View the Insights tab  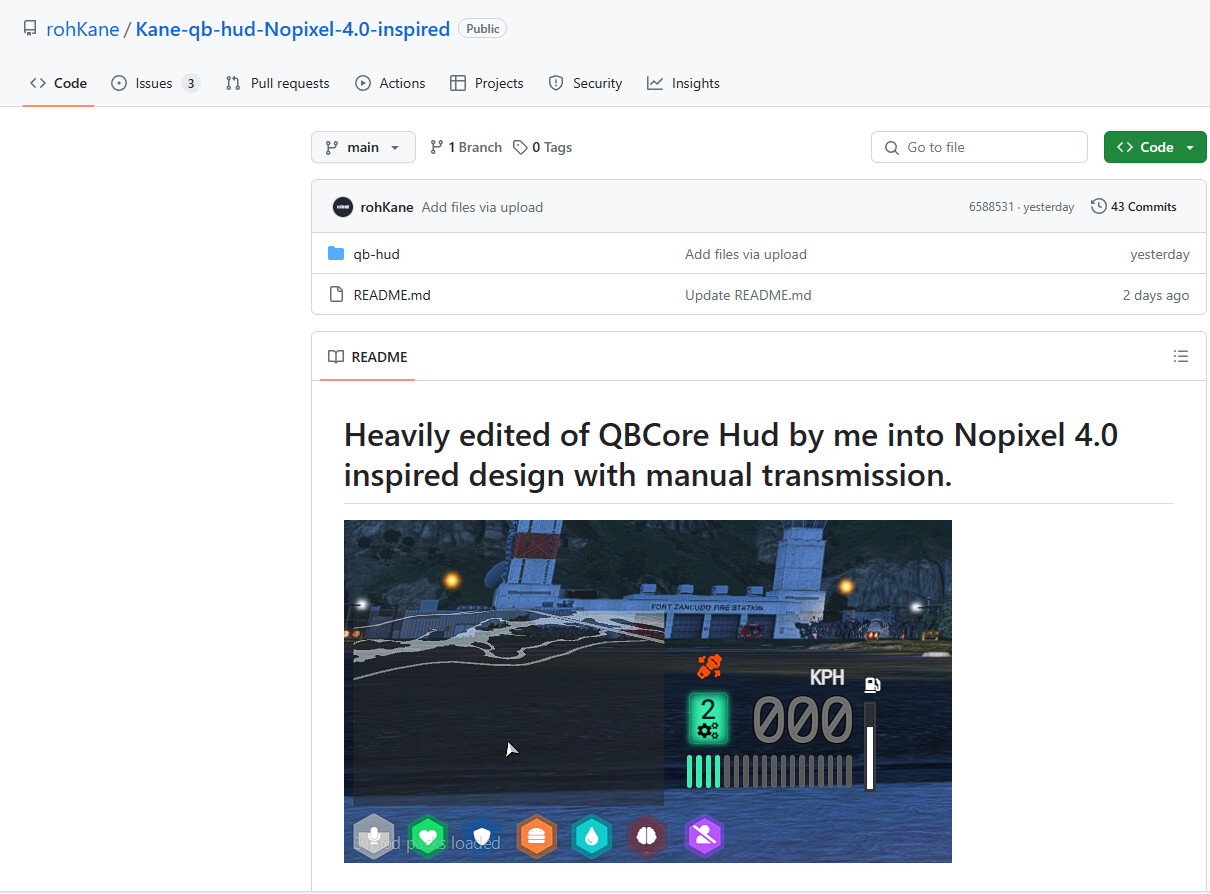tap(683, 83)
